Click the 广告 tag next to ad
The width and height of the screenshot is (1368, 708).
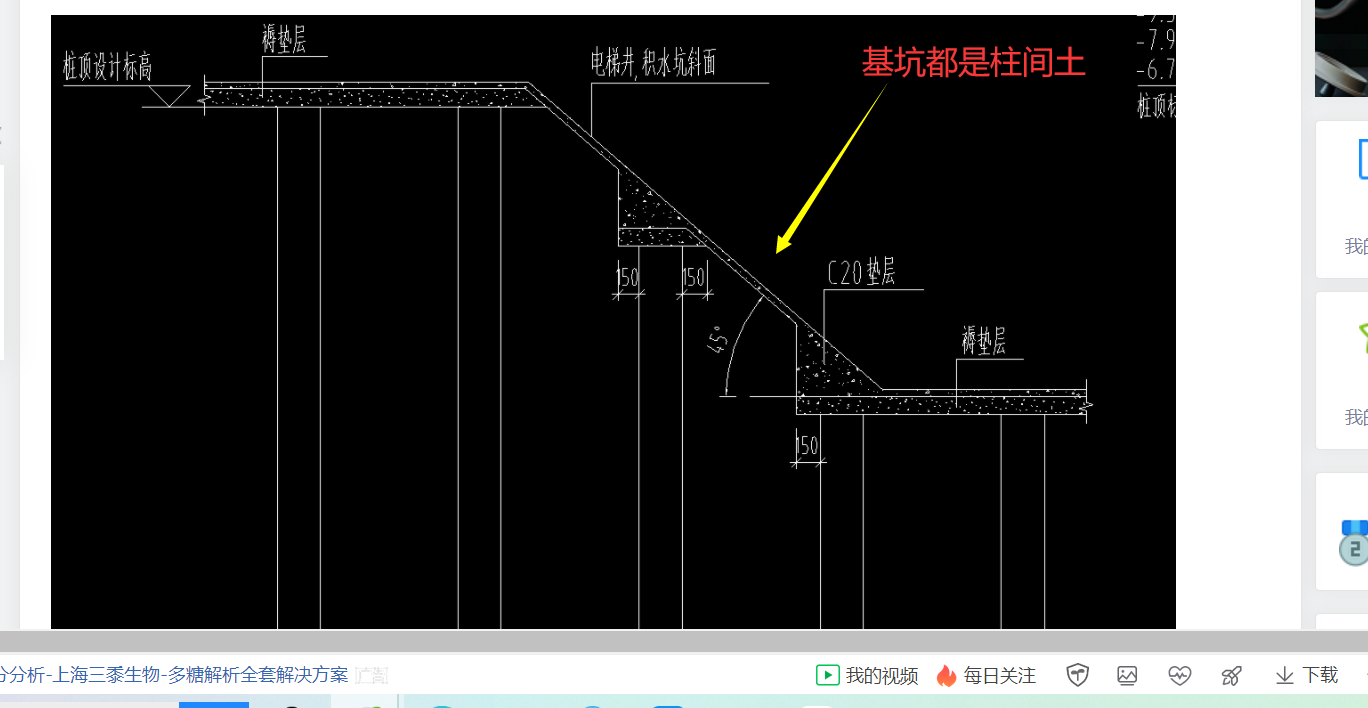[372, 676]
